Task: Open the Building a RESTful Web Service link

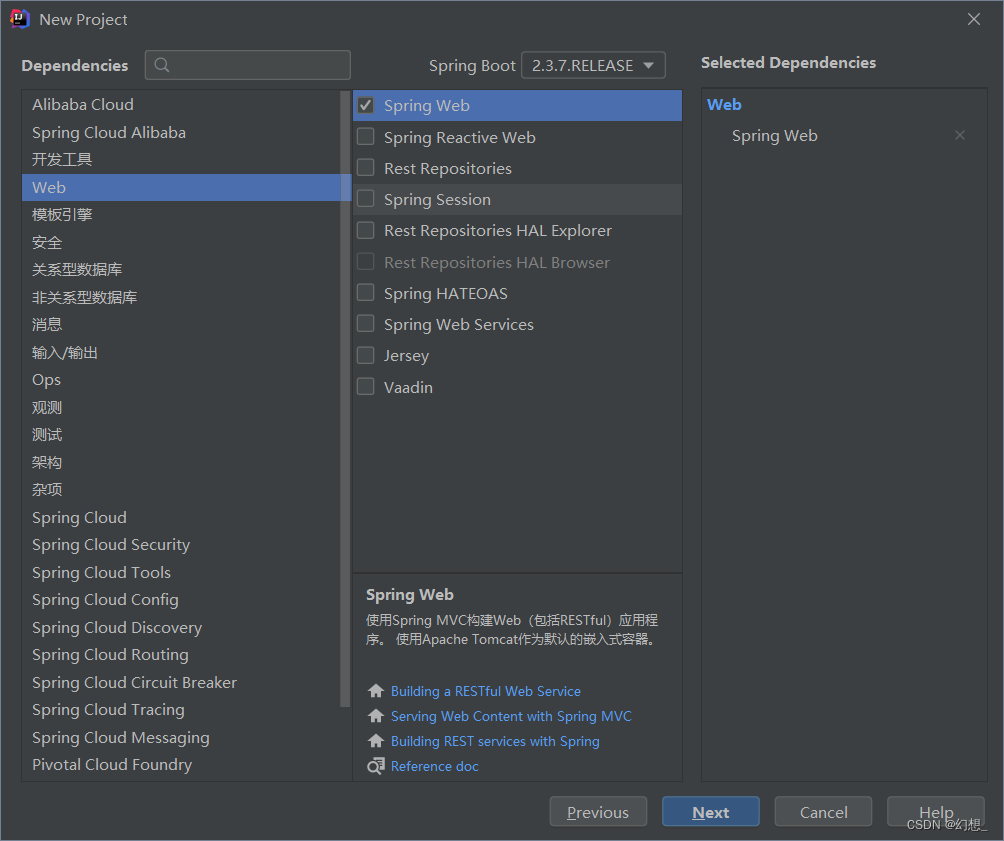Action: (486, 691)
